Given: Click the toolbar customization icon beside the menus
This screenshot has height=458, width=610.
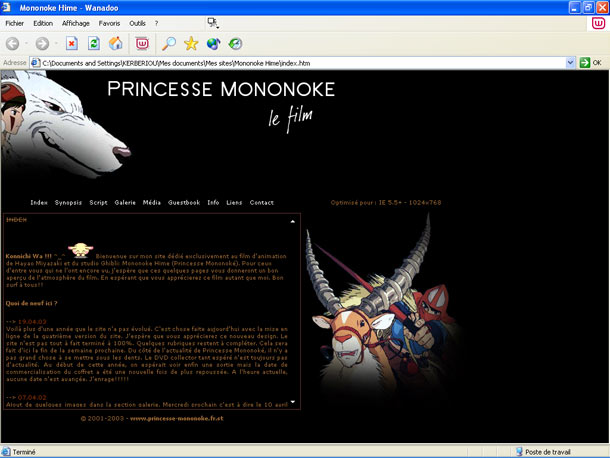Looking at the screenshot, I should click(x=212, y=23).
